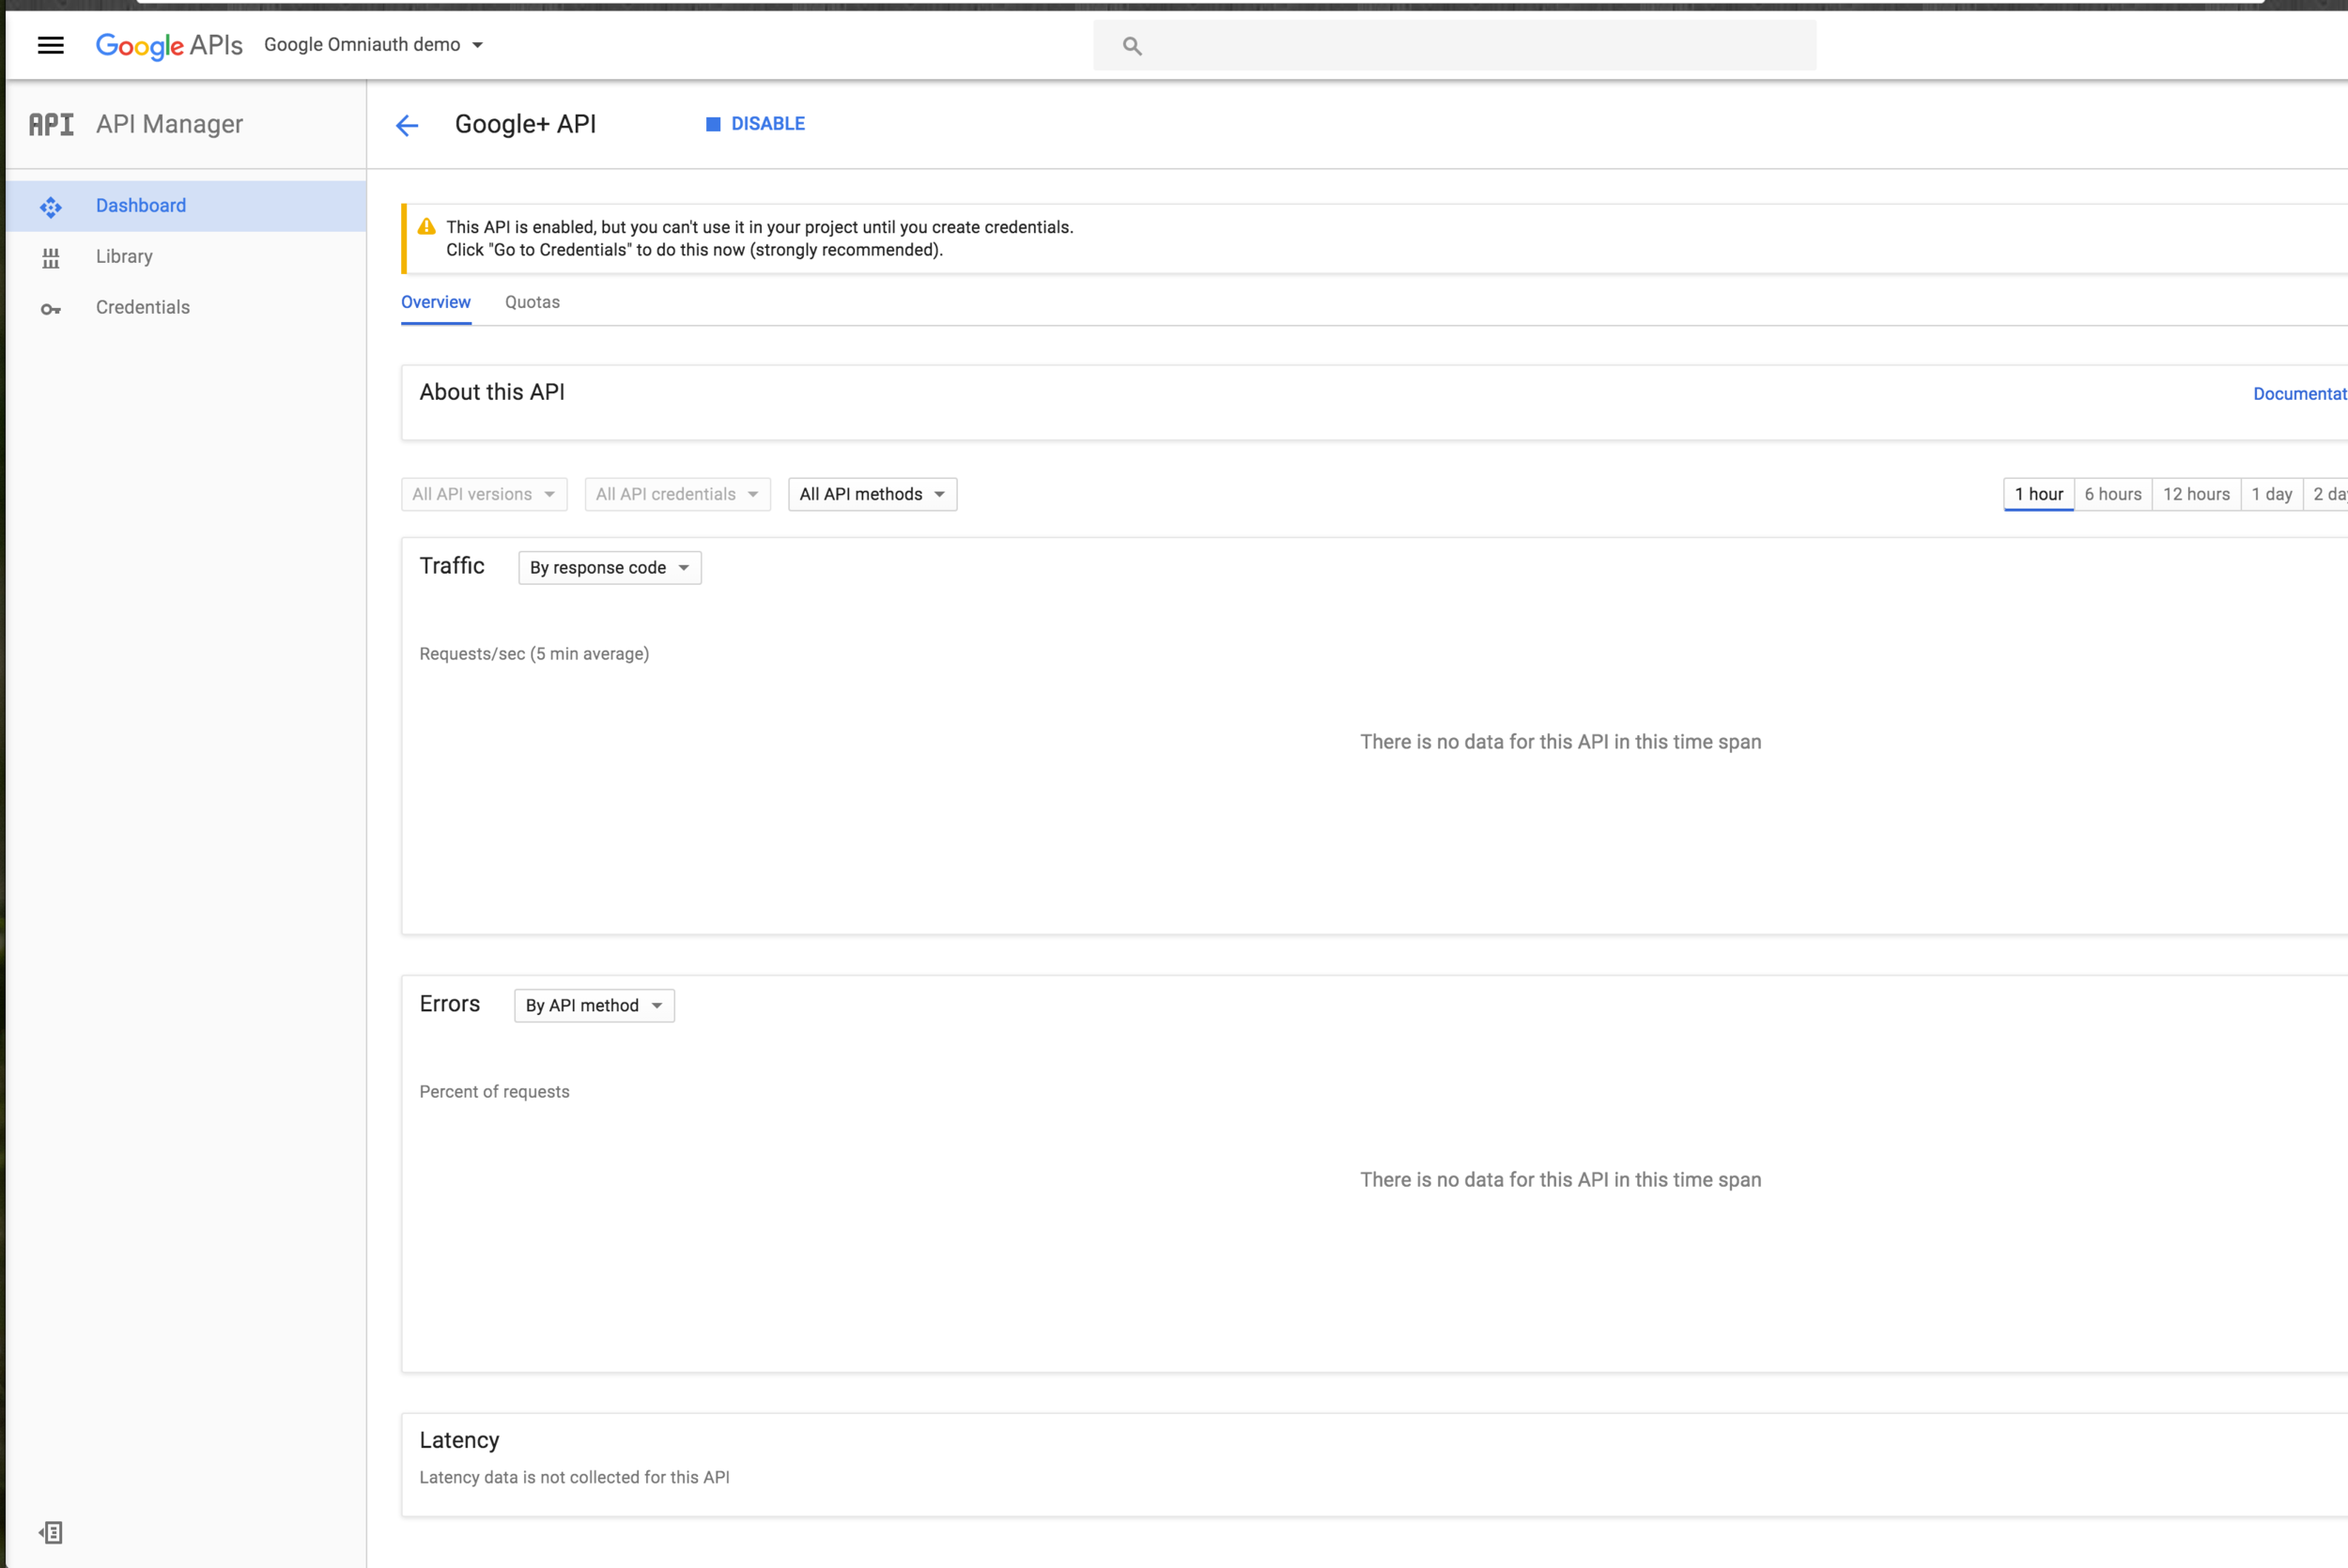Go back using the blue arrow

tap(407, 125)
